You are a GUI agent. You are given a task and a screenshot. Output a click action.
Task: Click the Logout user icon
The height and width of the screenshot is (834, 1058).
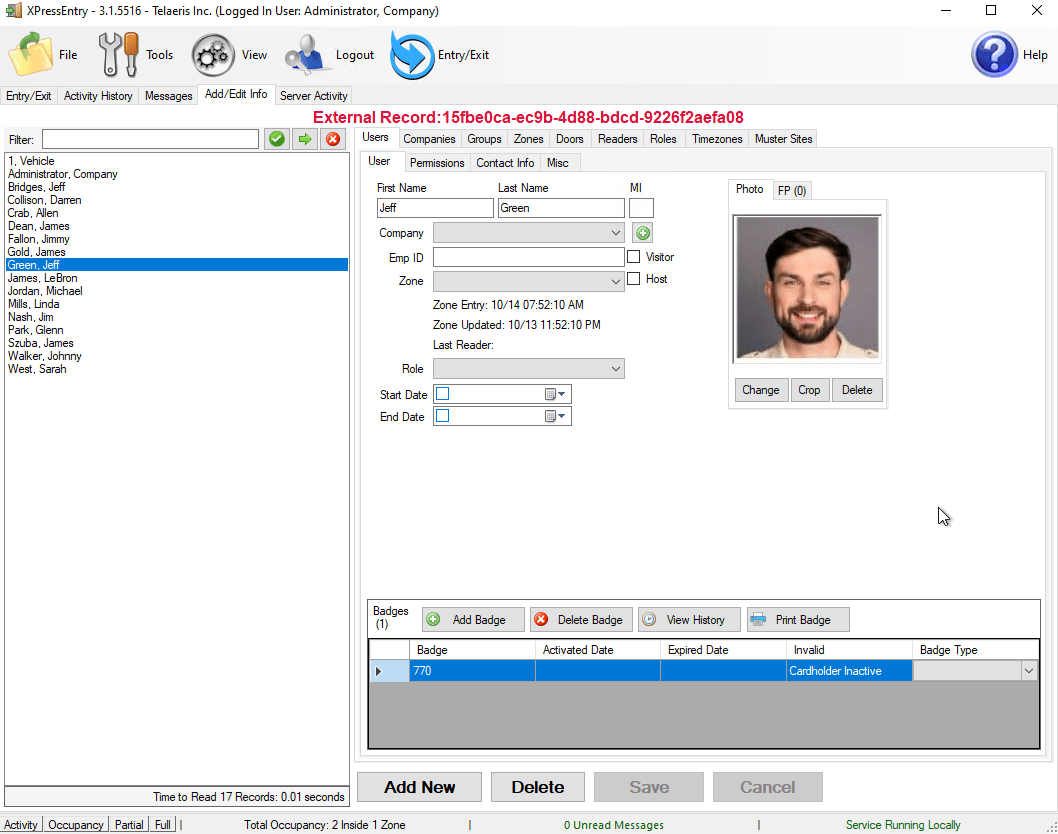pyautogui.click(x=307, y=55)
